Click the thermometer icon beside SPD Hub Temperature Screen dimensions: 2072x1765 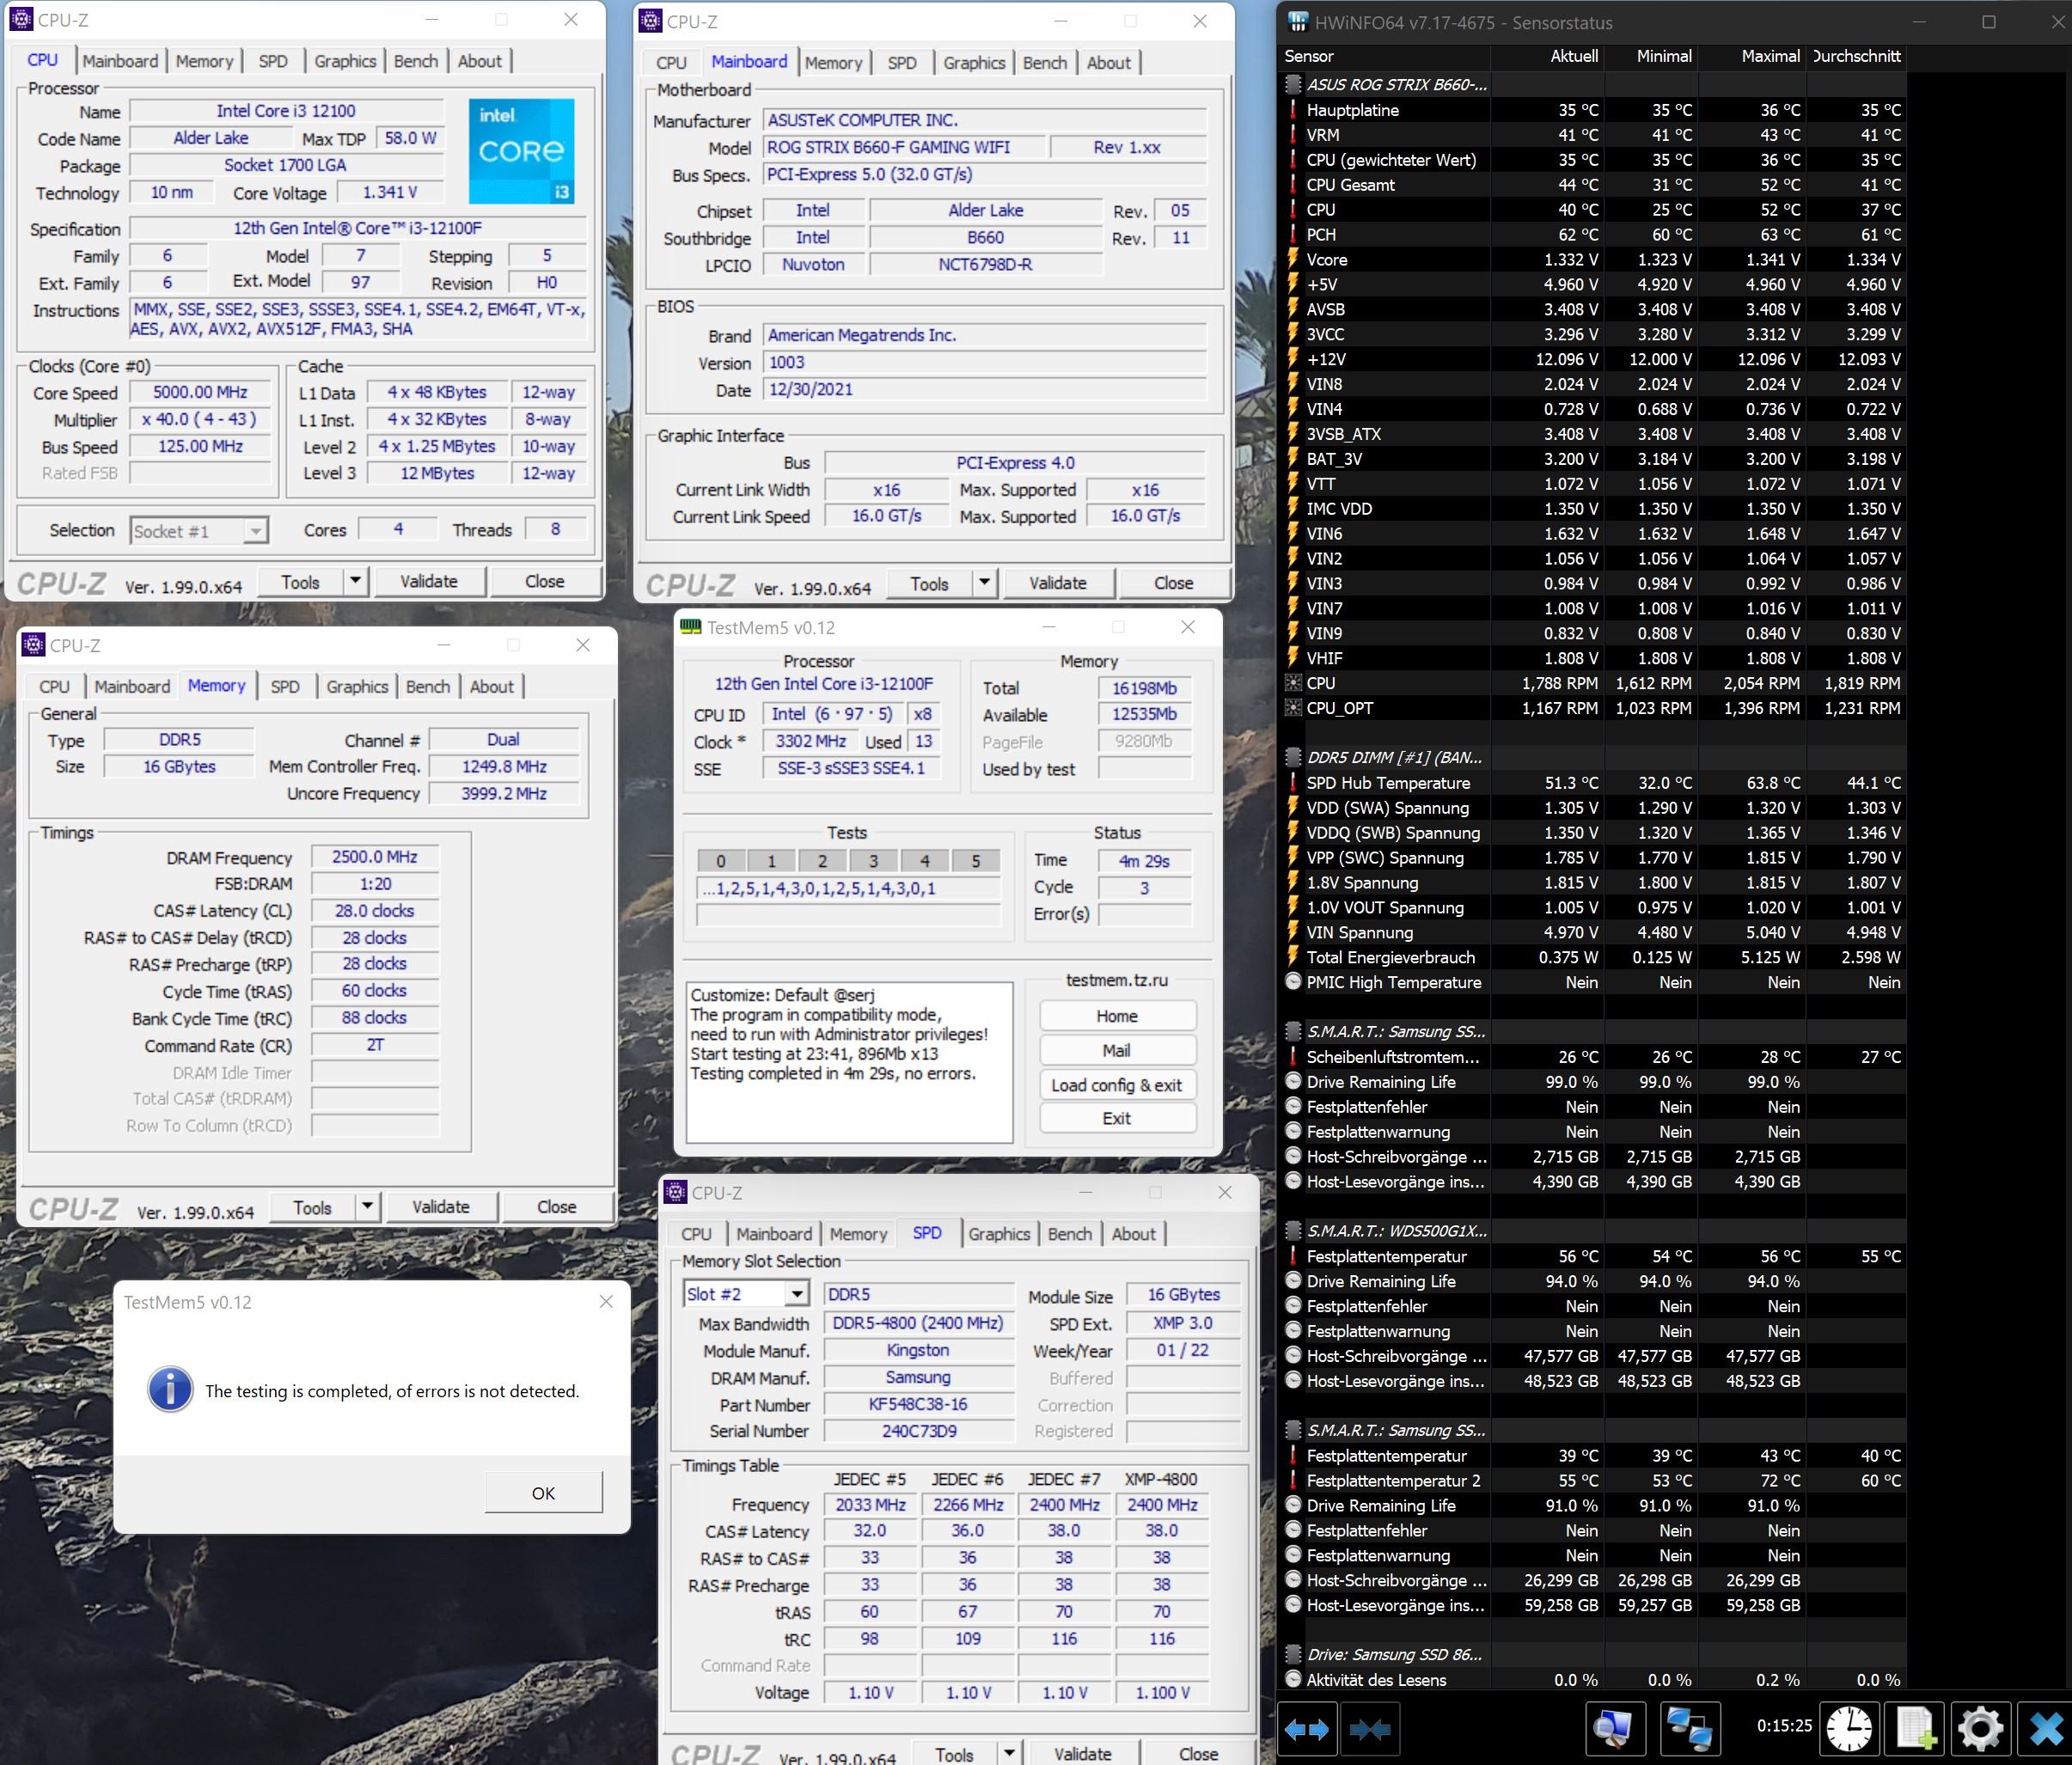click(x=1293, y=783)
